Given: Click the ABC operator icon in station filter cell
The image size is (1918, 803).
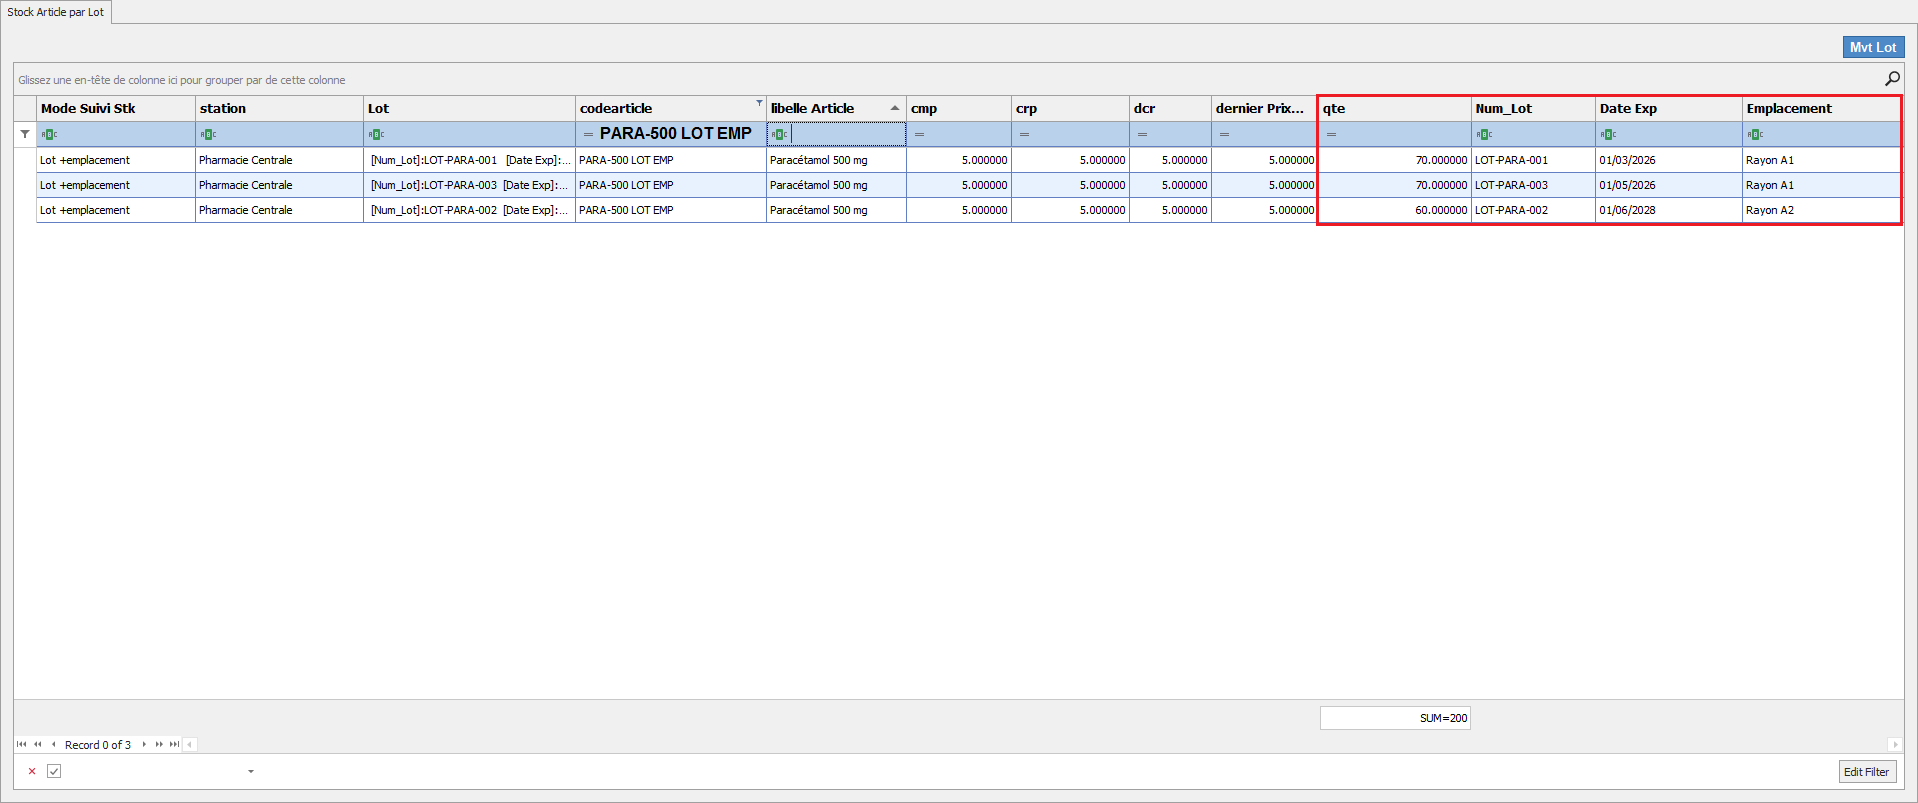Looking at the screenshot, I should tap(208, 134).
